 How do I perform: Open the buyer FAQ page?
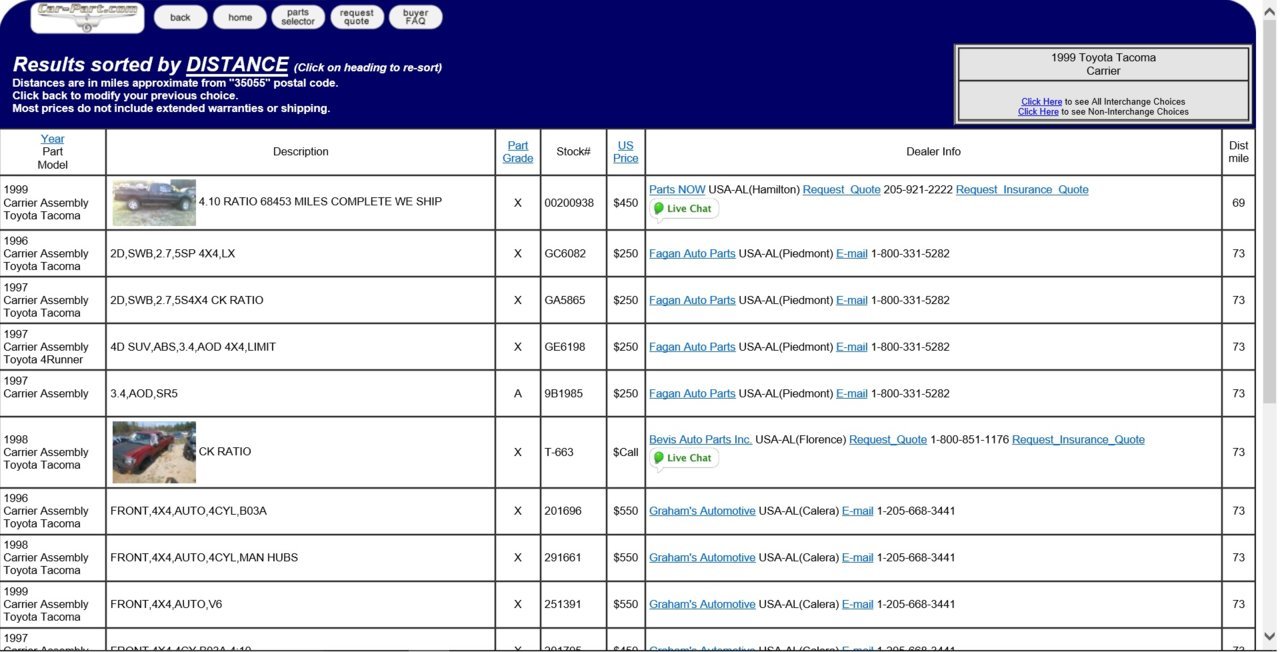click(x=416, y=17)
